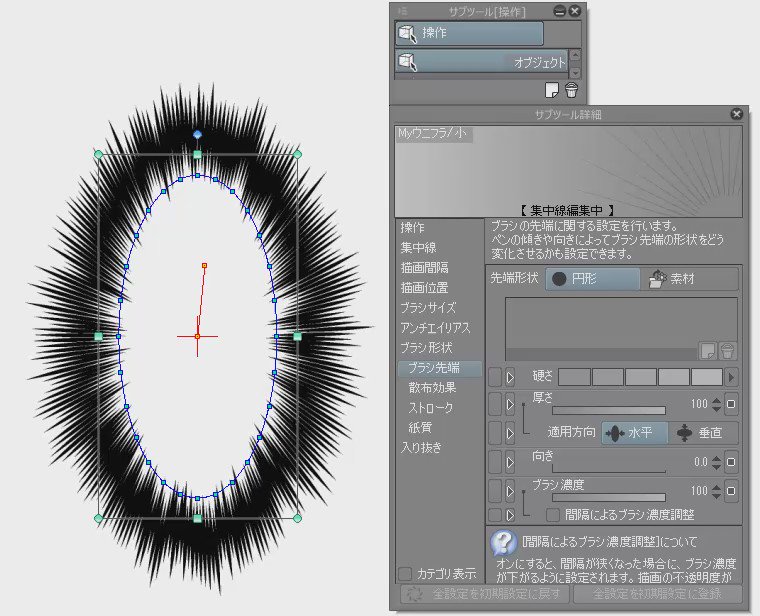Viewport: 760px width, 616px height.
Task: Step the ブラシ濃度 value arrows
Action: [716, 491]
